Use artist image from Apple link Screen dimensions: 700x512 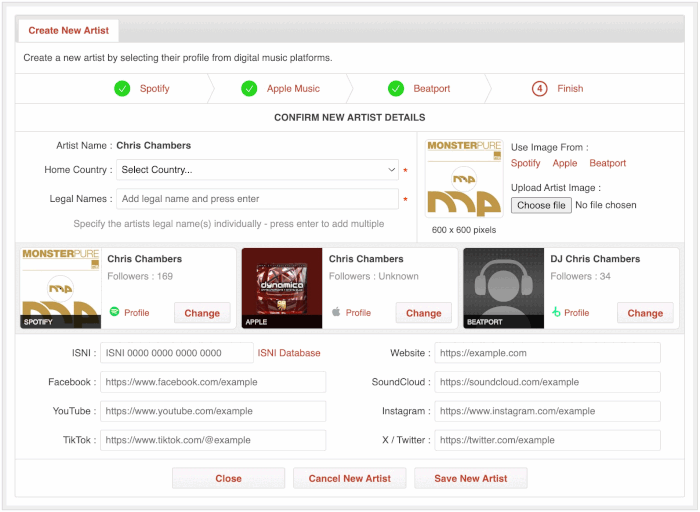pyautogui.click(x=565, y=163)
